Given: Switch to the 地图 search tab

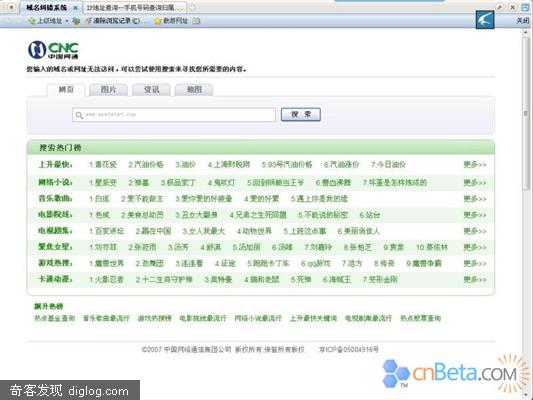Looking at the screenshot, I should click(194, 90).
